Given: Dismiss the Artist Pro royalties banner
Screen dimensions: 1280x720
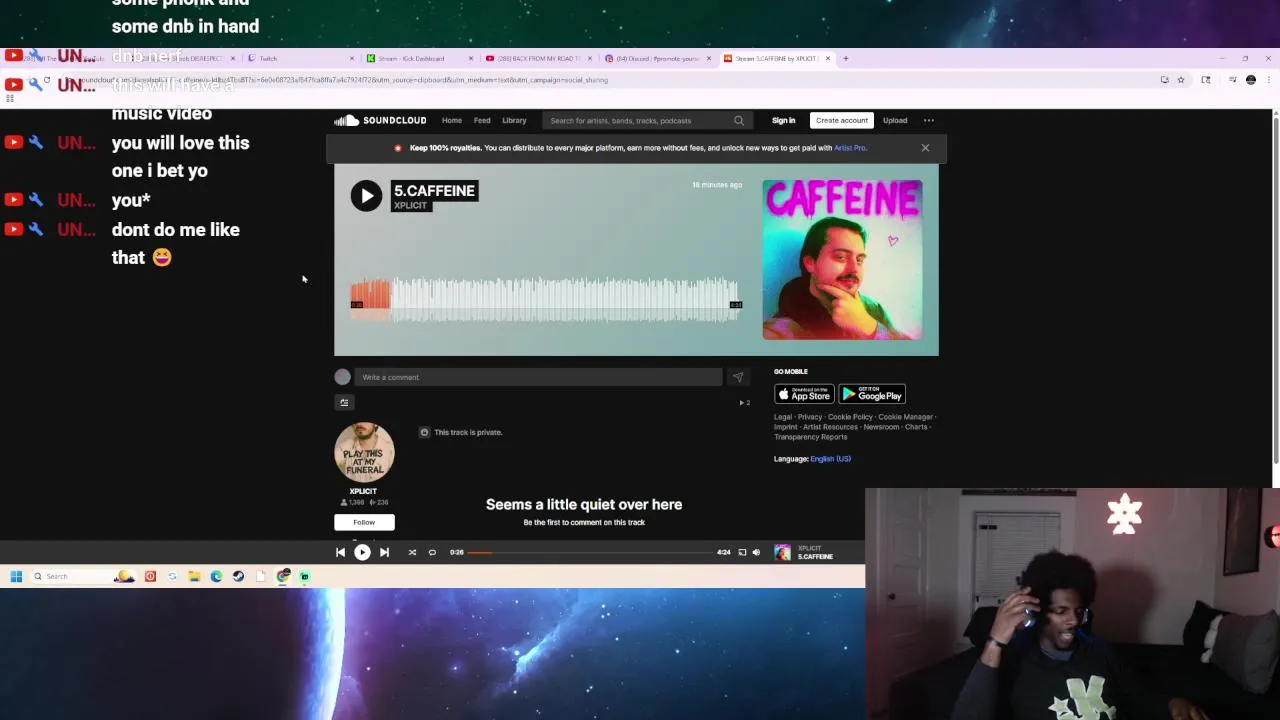Looking at the screenshot, I should (x=925, y=148).
